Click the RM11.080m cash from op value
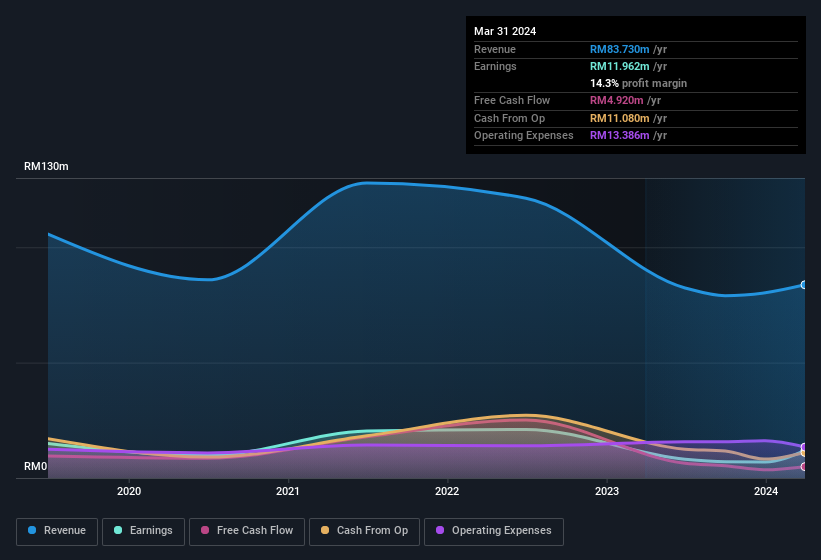The height and width of the screenshot is (560, 821). tap(619, 118)
